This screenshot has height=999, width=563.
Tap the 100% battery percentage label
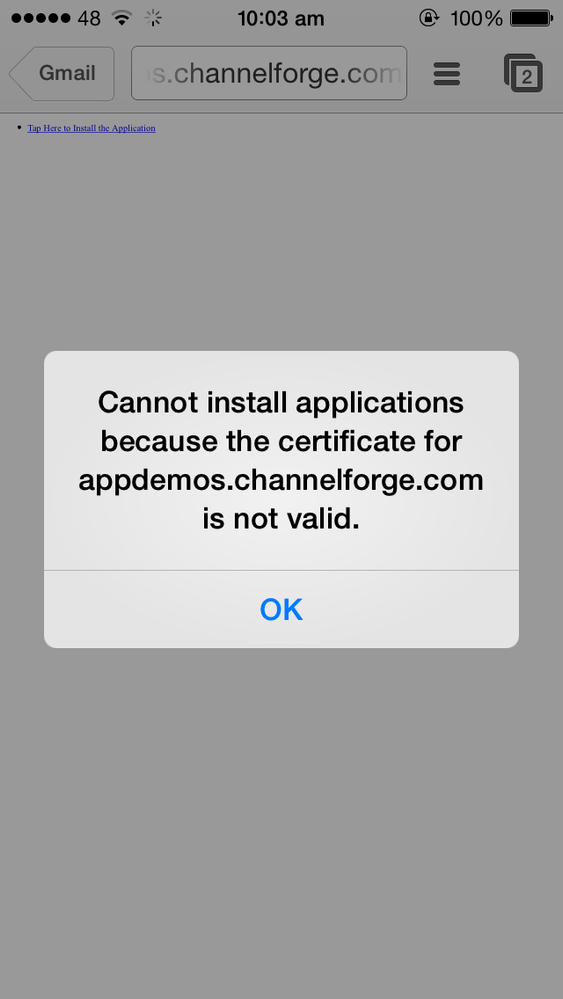[476, 18]
